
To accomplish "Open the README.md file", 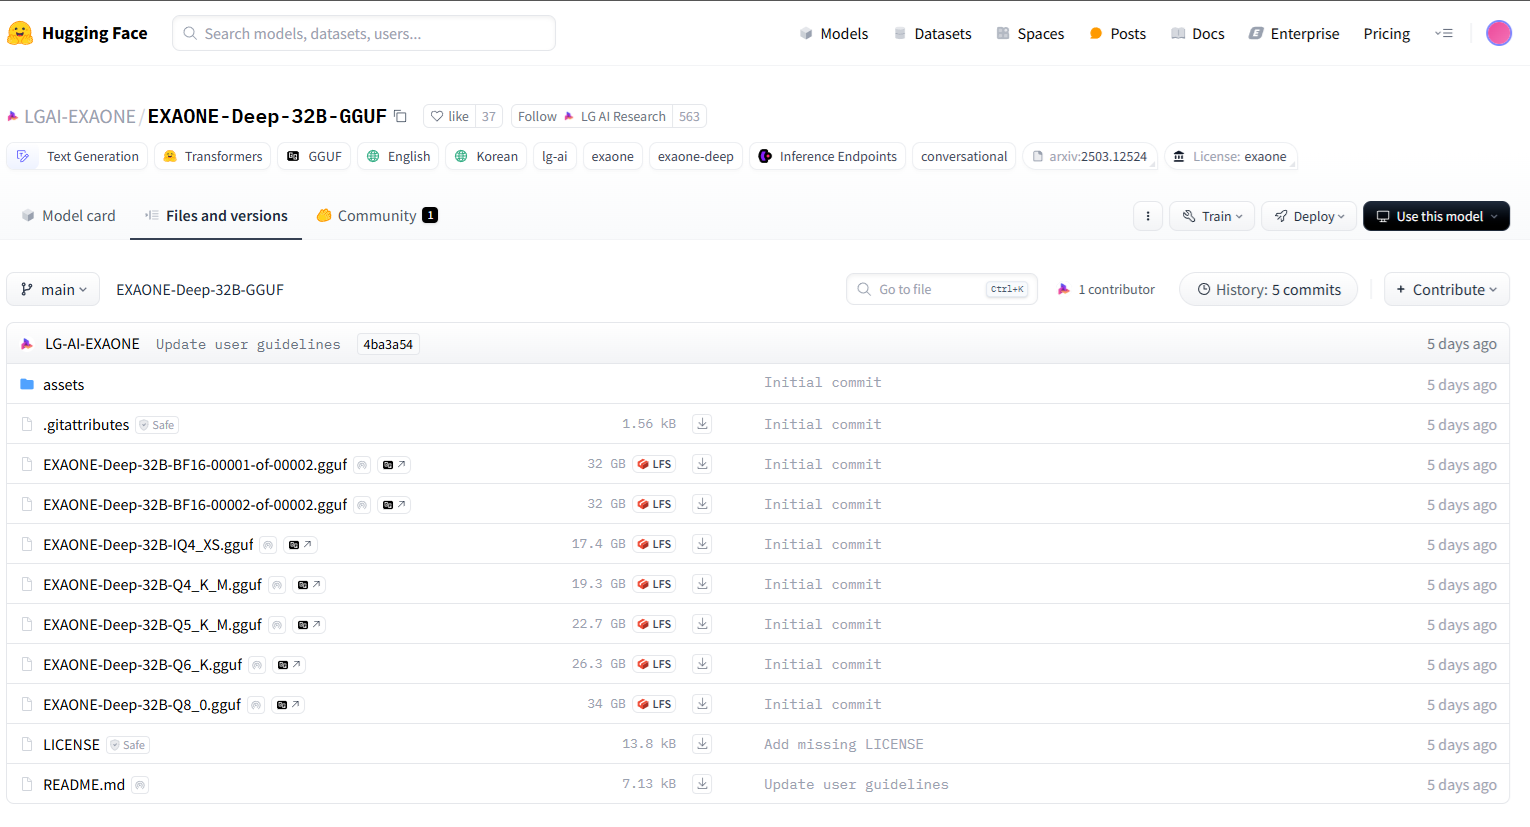I will point(84,784).
